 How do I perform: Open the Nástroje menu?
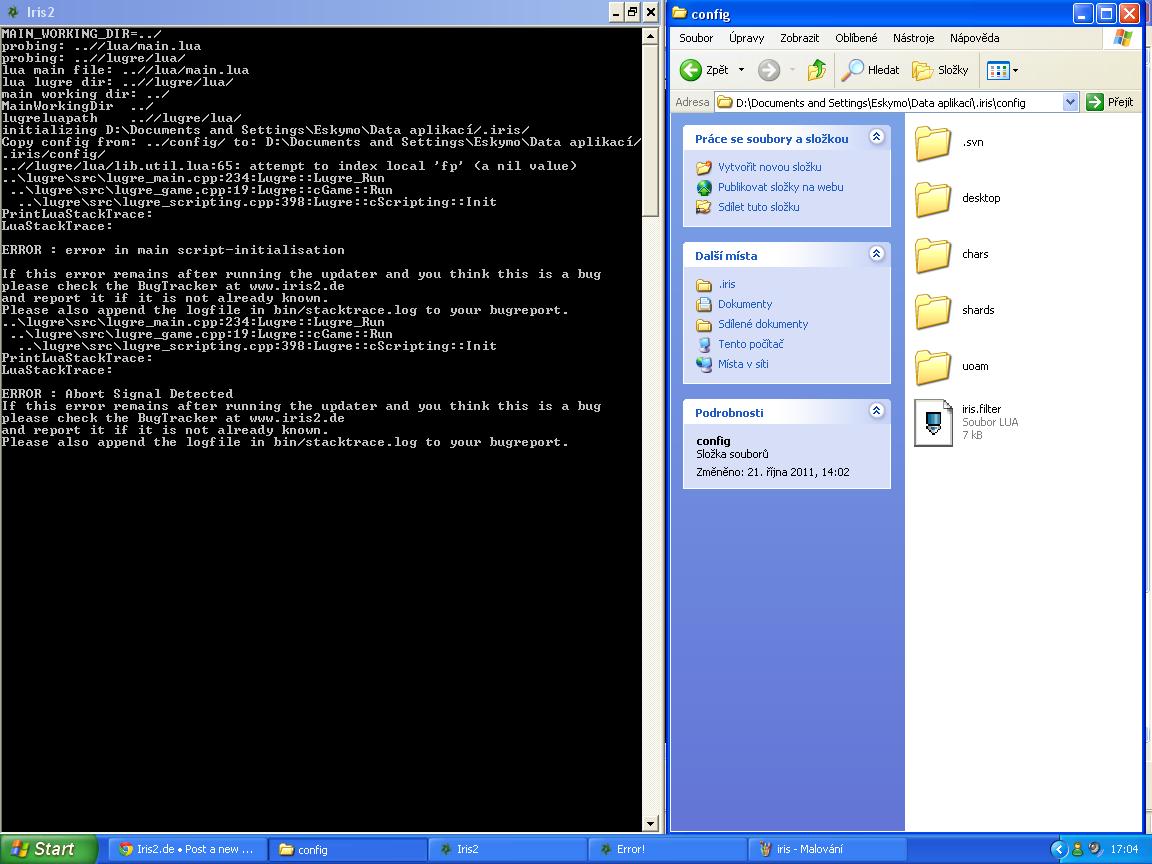coord(913,38)
